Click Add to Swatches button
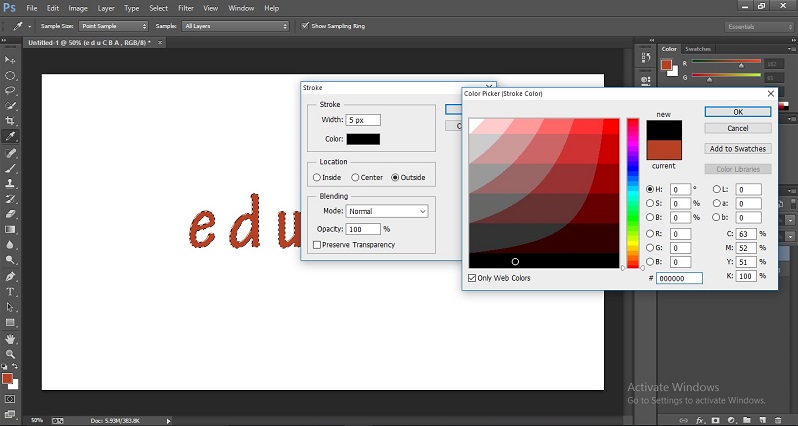This screenshot has height=426, width=798. 738,149
